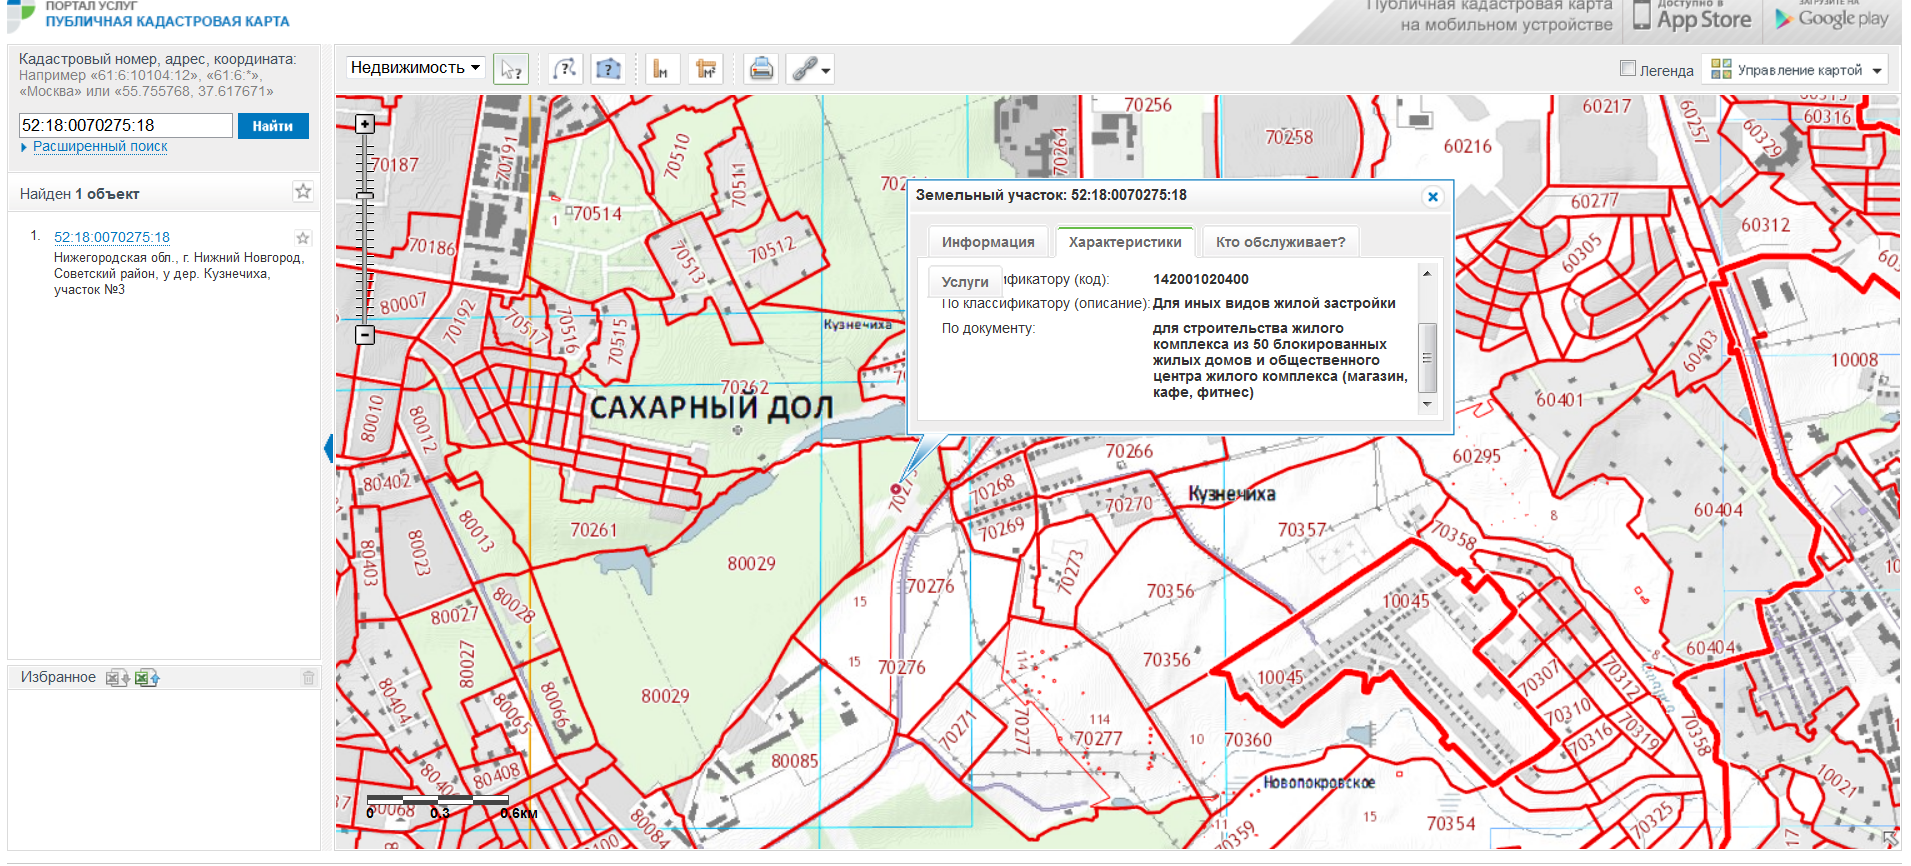This screenshot has height=866, width=1911.
Task: Click the Найти search button
Action: point(273,126)
